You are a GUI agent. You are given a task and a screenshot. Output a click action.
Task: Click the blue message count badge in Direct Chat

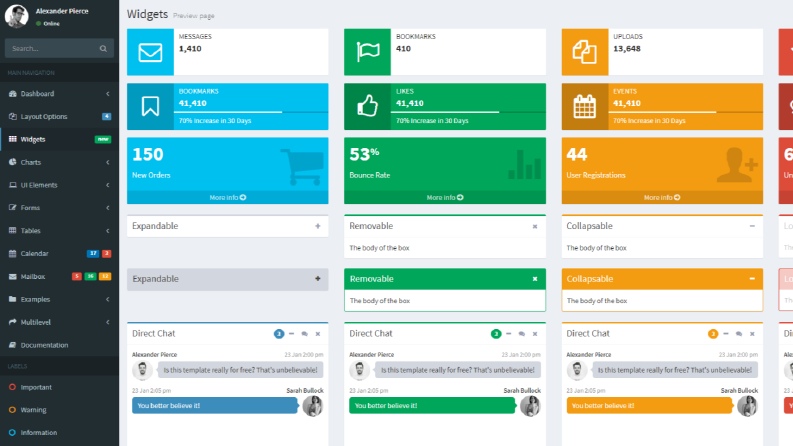tap(279, 334)
